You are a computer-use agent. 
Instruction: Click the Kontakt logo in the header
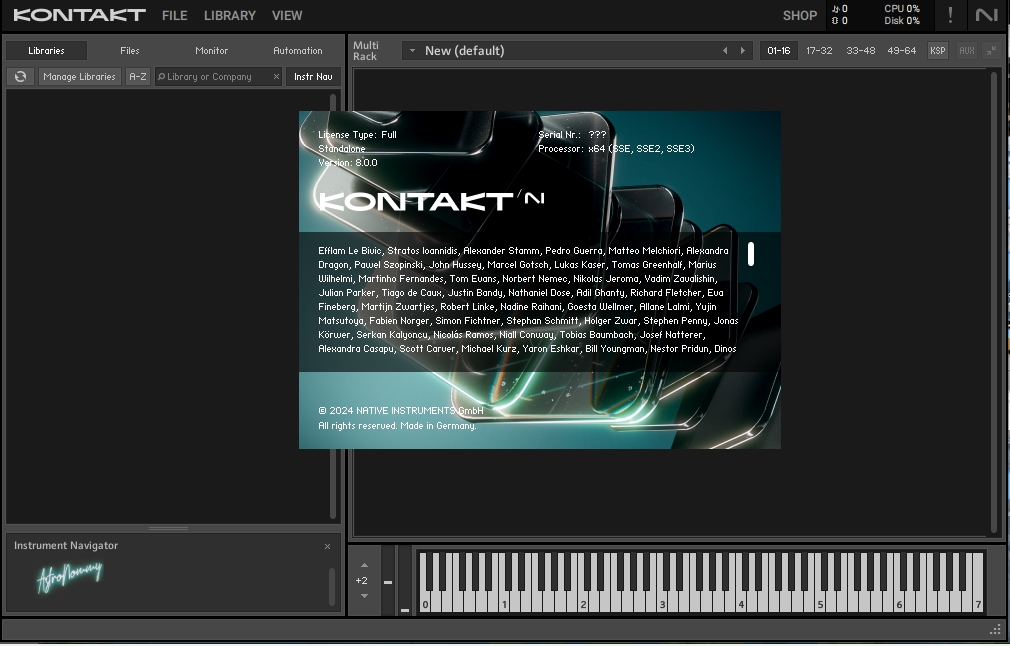80,15
